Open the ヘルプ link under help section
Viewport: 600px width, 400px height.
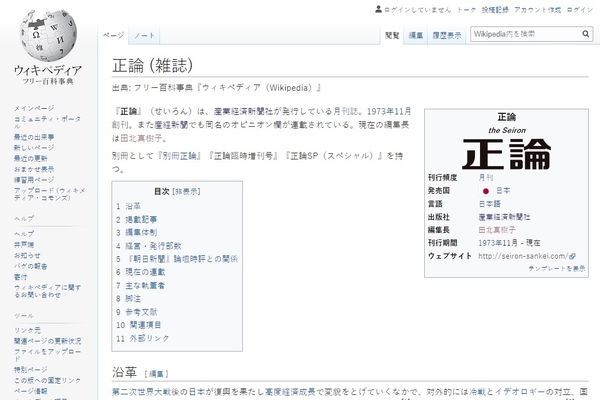[24, 233]
